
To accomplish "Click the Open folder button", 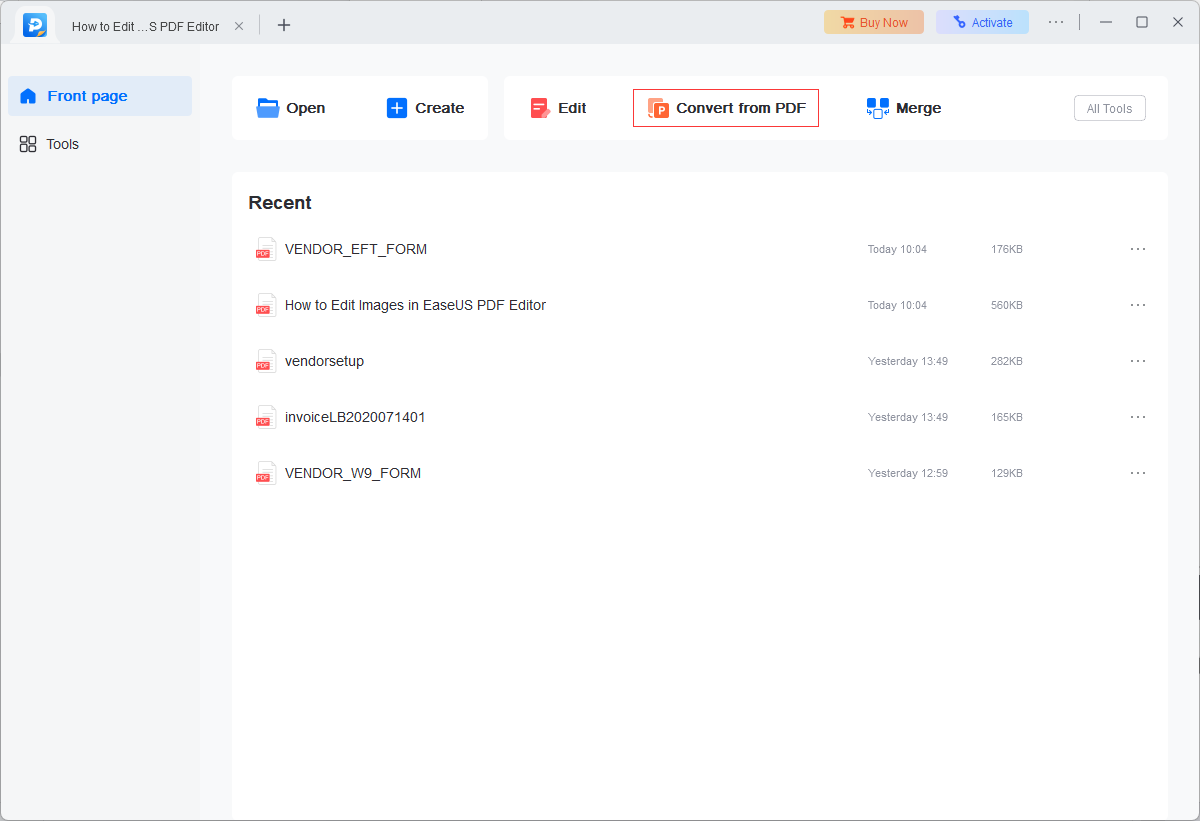I will pos(291,108).
